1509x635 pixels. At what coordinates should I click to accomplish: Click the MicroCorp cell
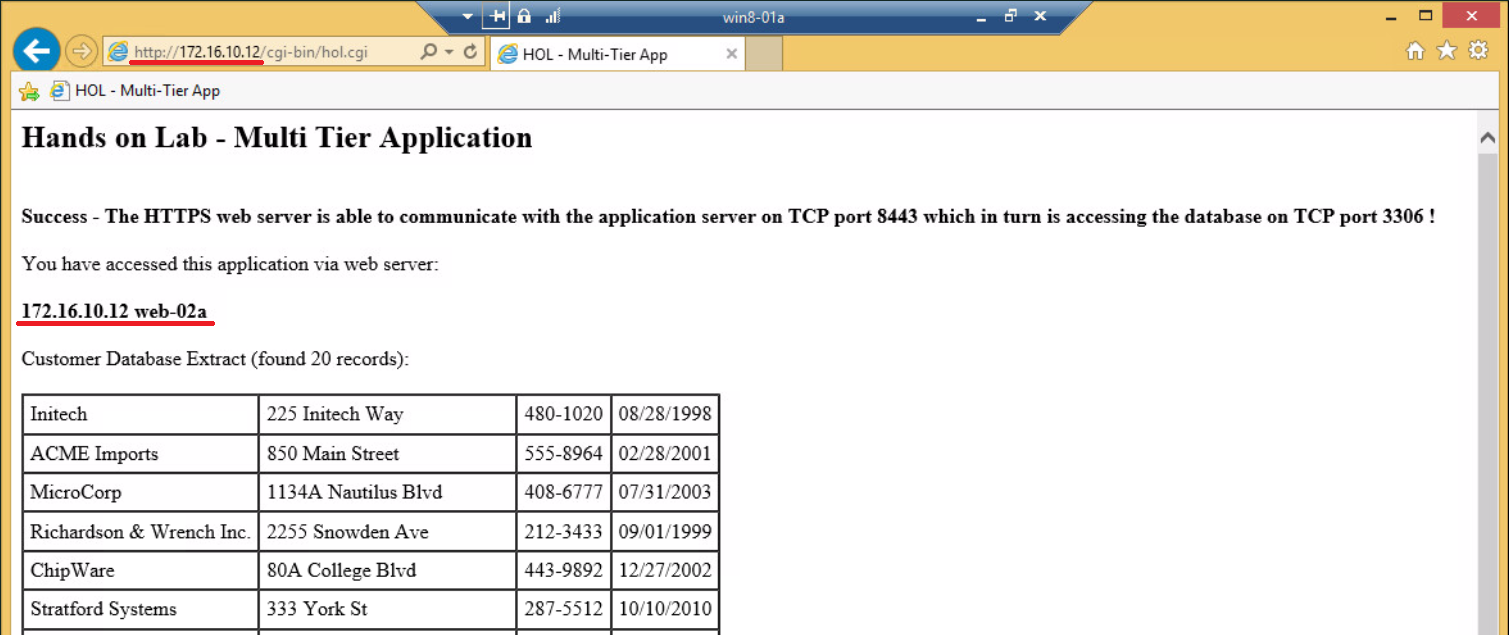[x=141, y=493]
